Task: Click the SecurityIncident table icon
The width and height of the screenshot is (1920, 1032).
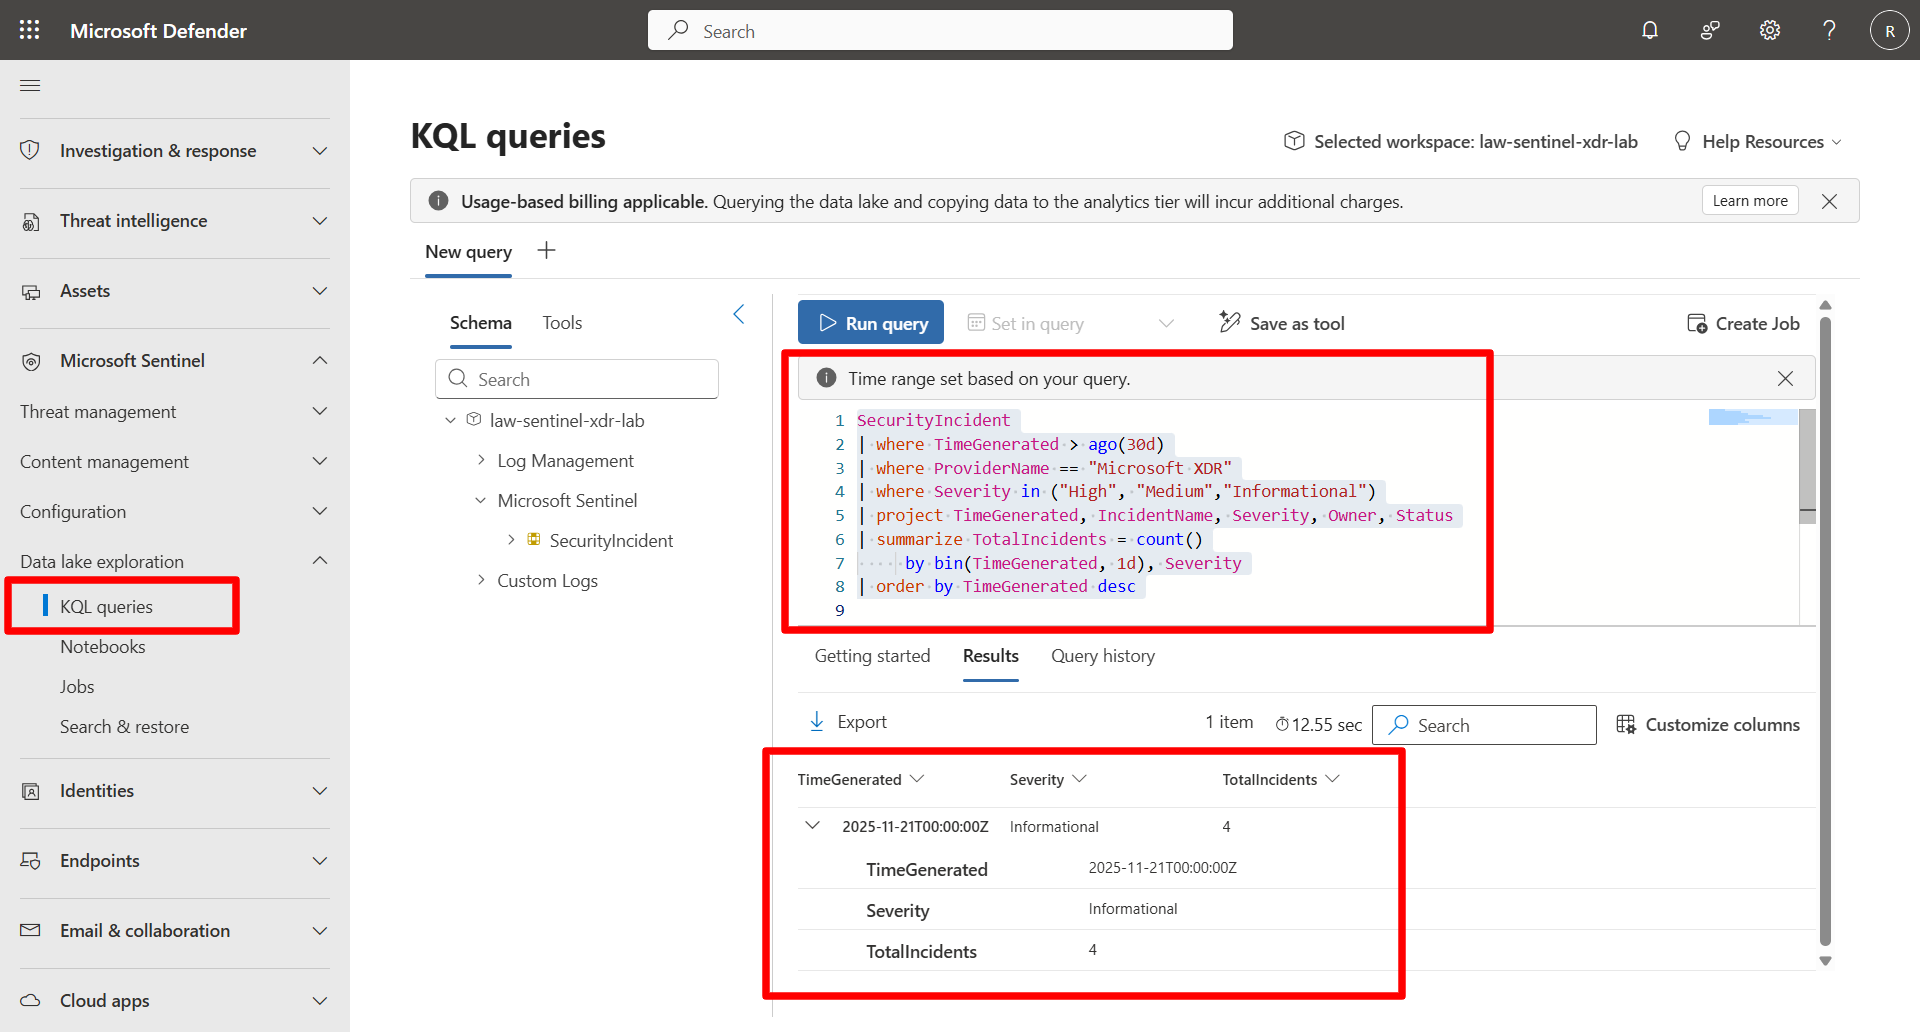Action: click(x=534, y=540)
